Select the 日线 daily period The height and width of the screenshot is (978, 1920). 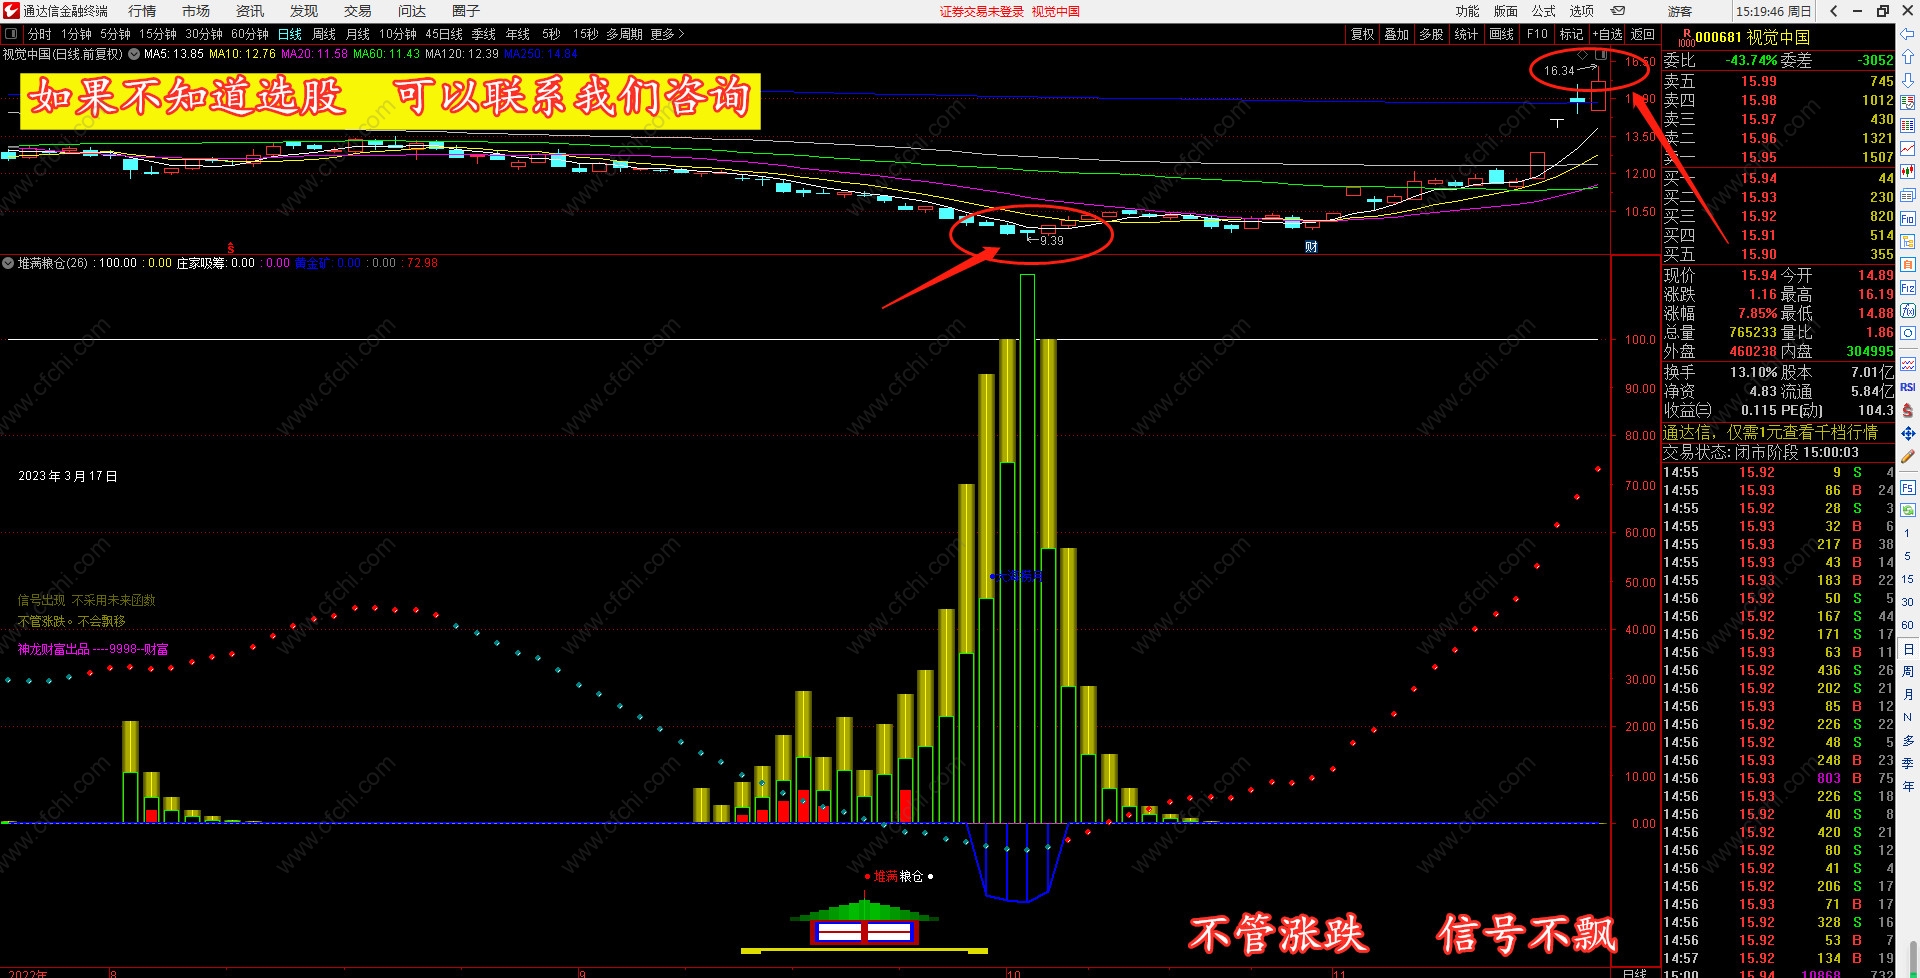290,34
